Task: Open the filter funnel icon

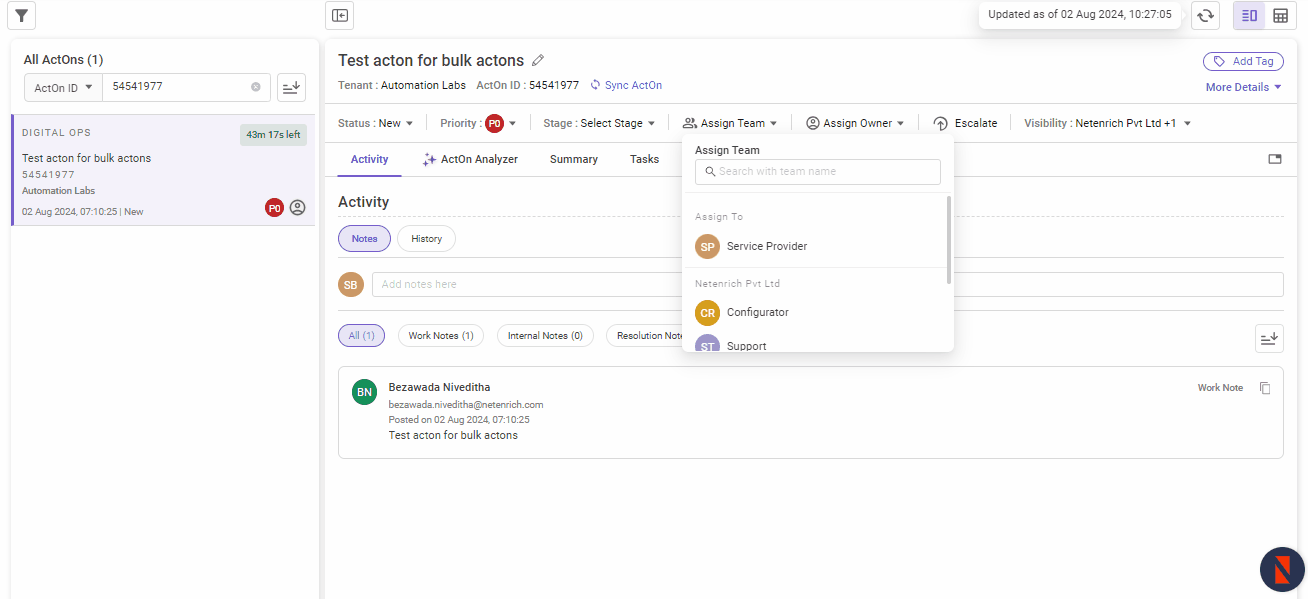Action: tap(22, 16)
